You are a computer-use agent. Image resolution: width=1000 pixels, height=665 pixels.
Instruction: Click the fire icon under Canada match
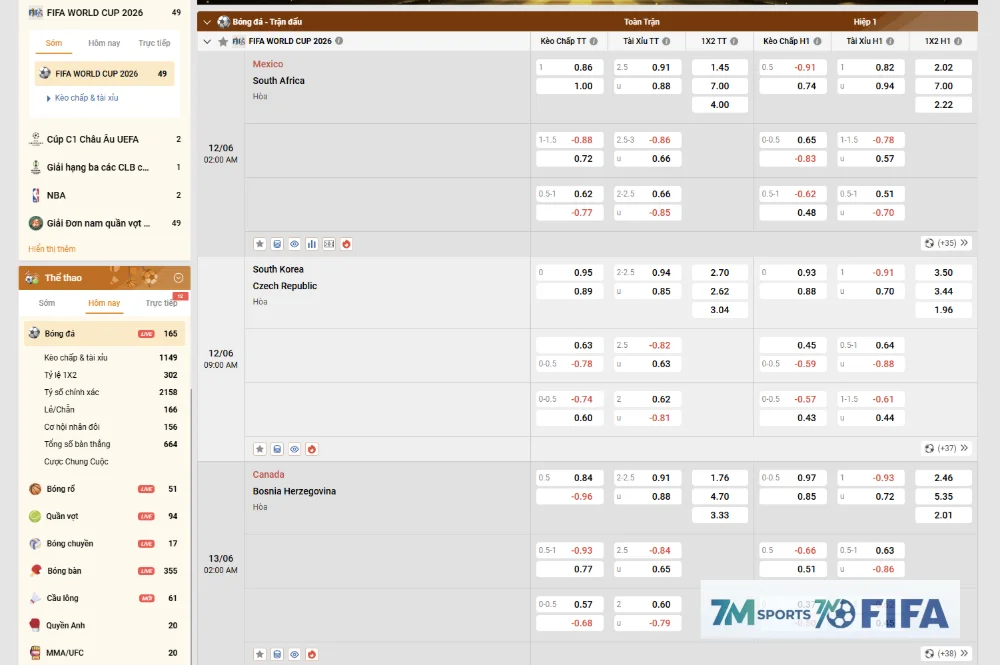(311, 654)
